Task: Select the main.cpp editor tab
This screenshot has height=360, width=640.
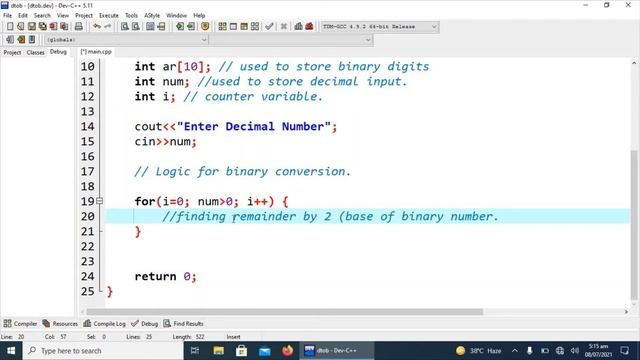Action: click(x=96, y=52)
